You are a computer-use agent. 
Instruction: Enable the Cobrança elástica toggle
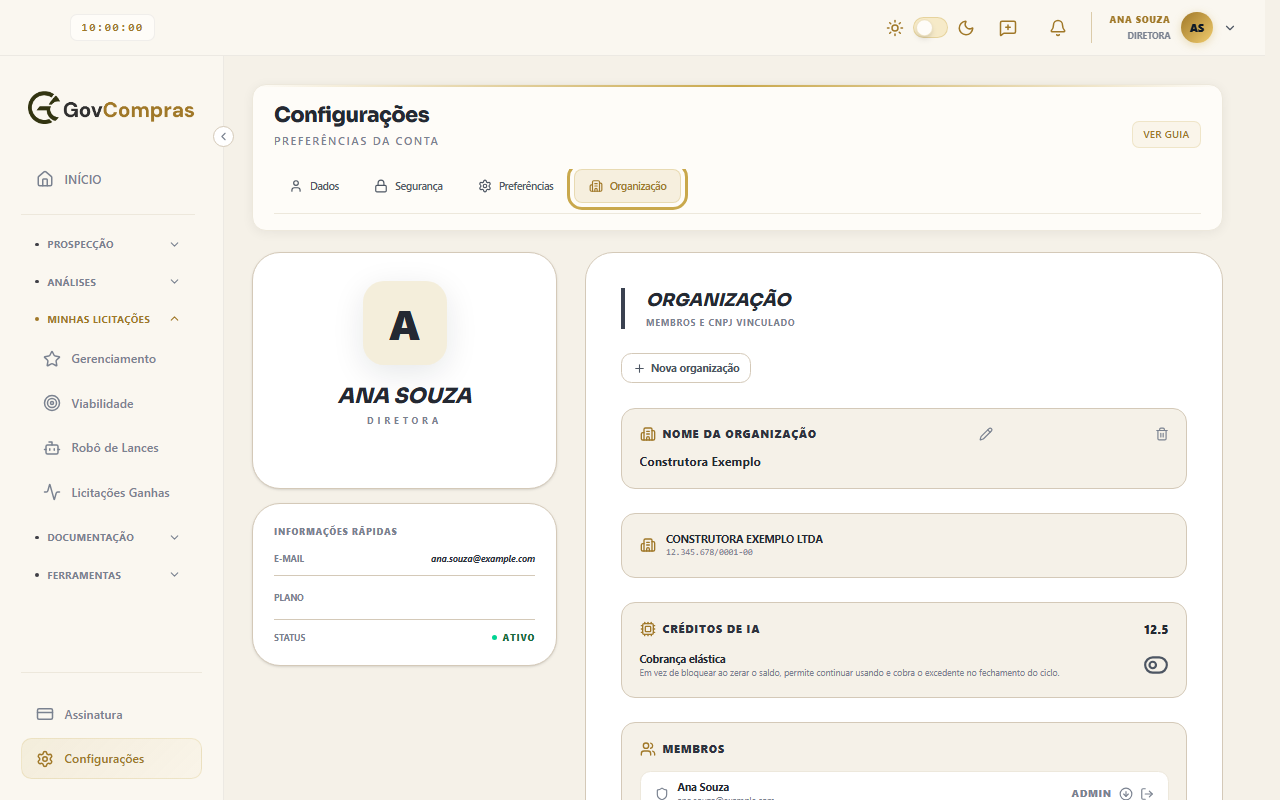1156,666
